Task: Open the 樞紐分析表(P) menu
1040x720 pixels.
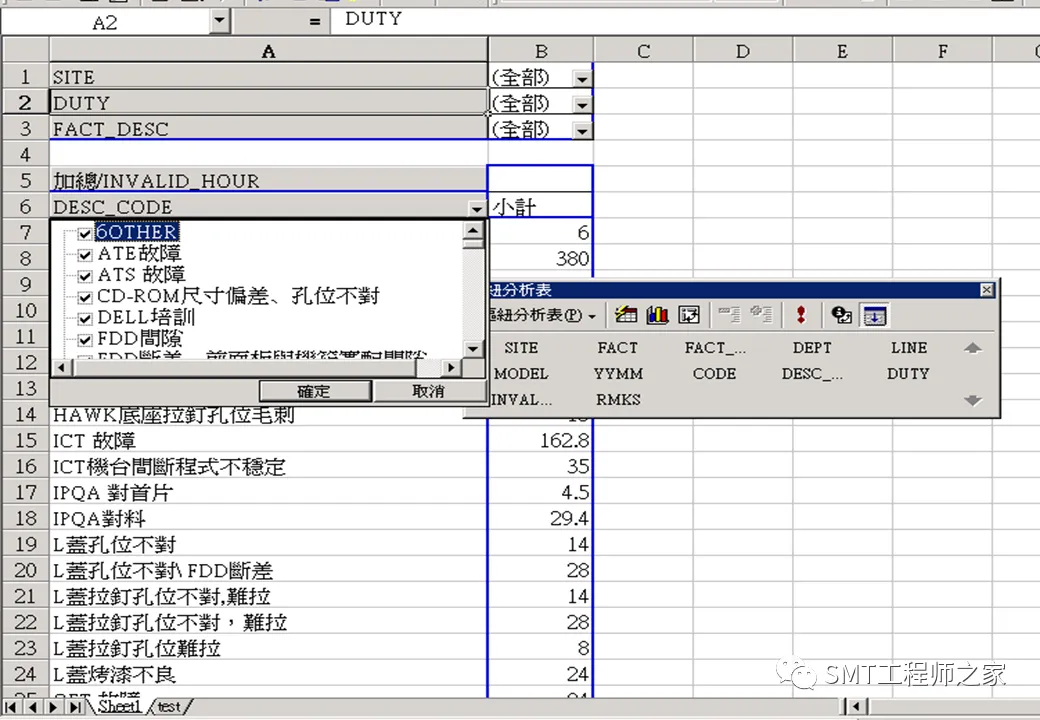Action: pyautogui.click(x=542, y=315)
